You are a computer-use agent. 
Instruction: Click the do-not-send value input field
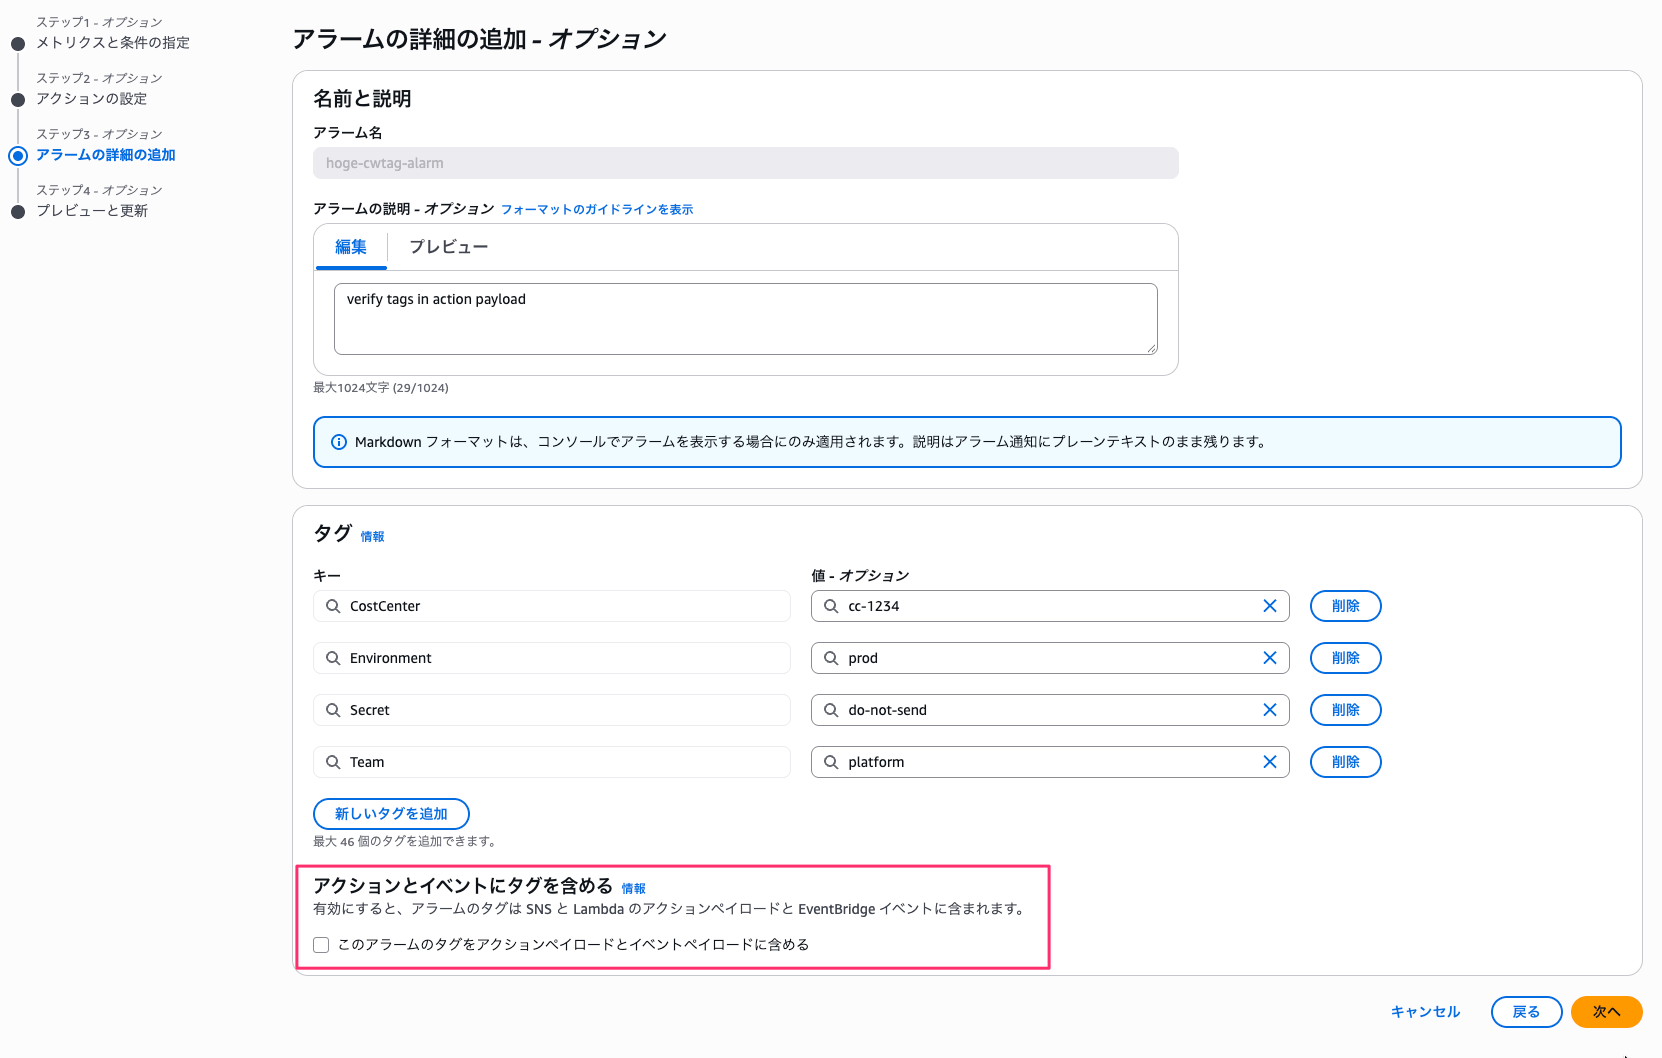[1050, 710]
